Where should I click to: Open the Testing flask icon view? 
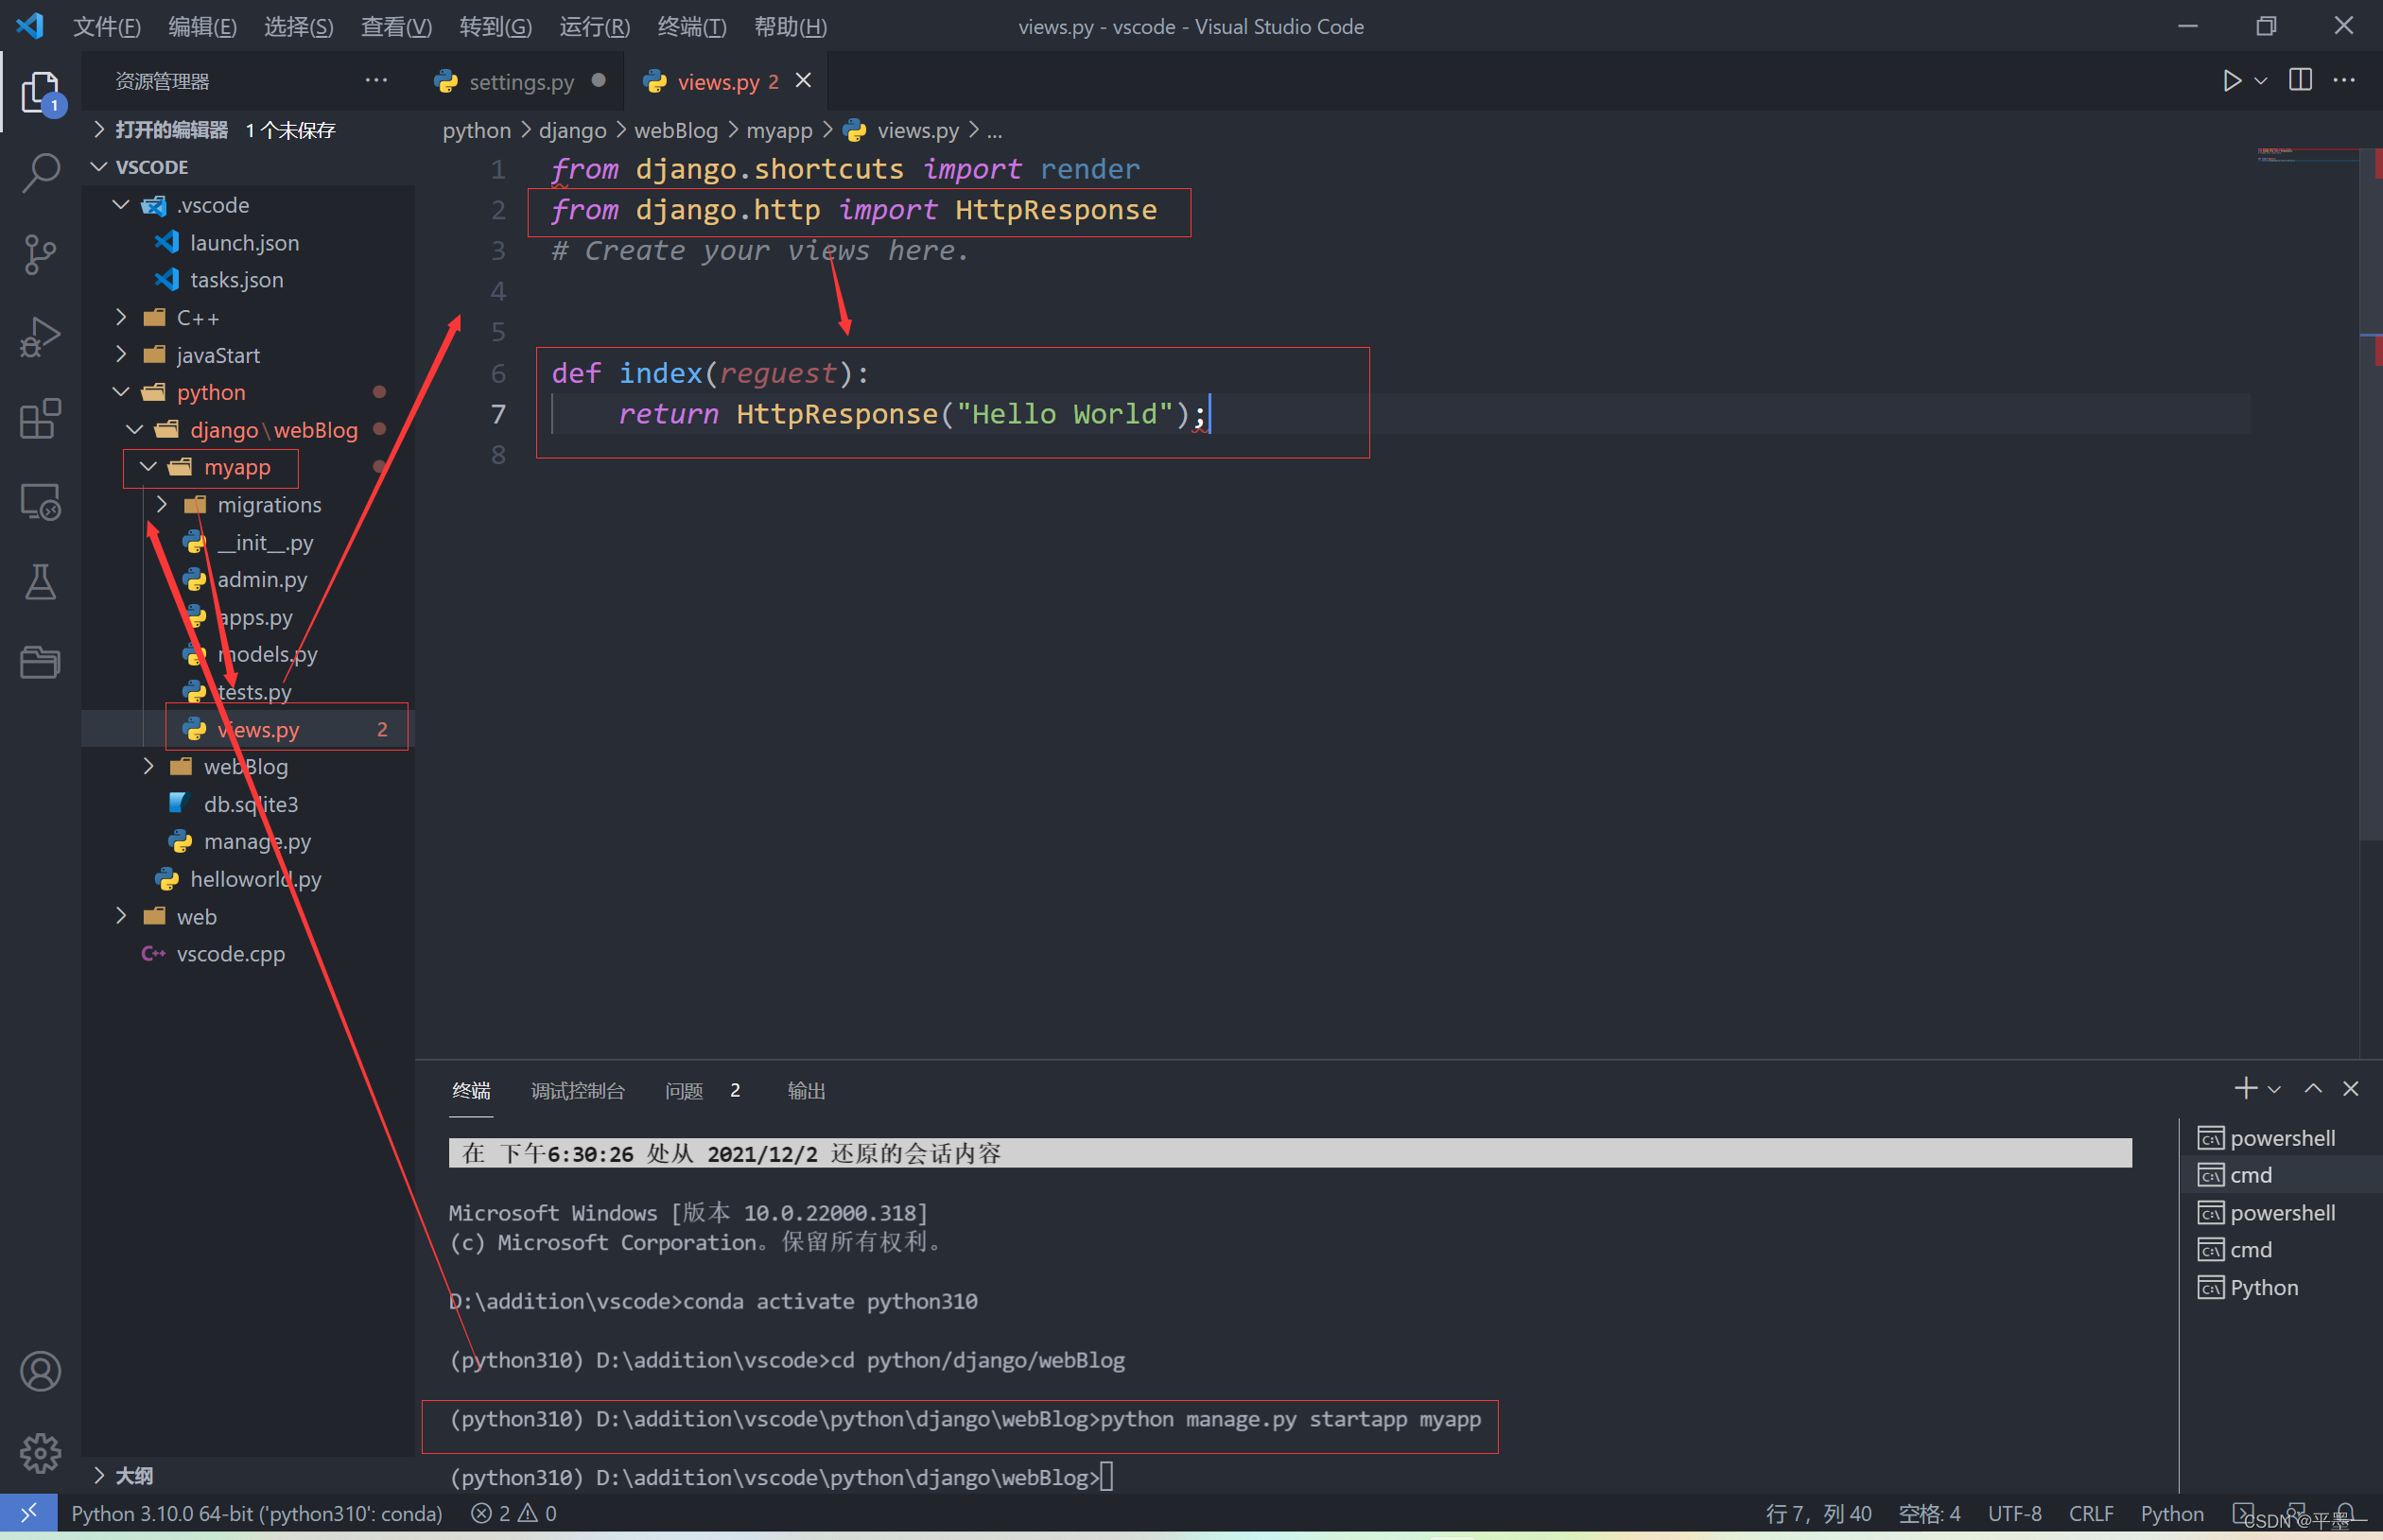coord(40,582)
